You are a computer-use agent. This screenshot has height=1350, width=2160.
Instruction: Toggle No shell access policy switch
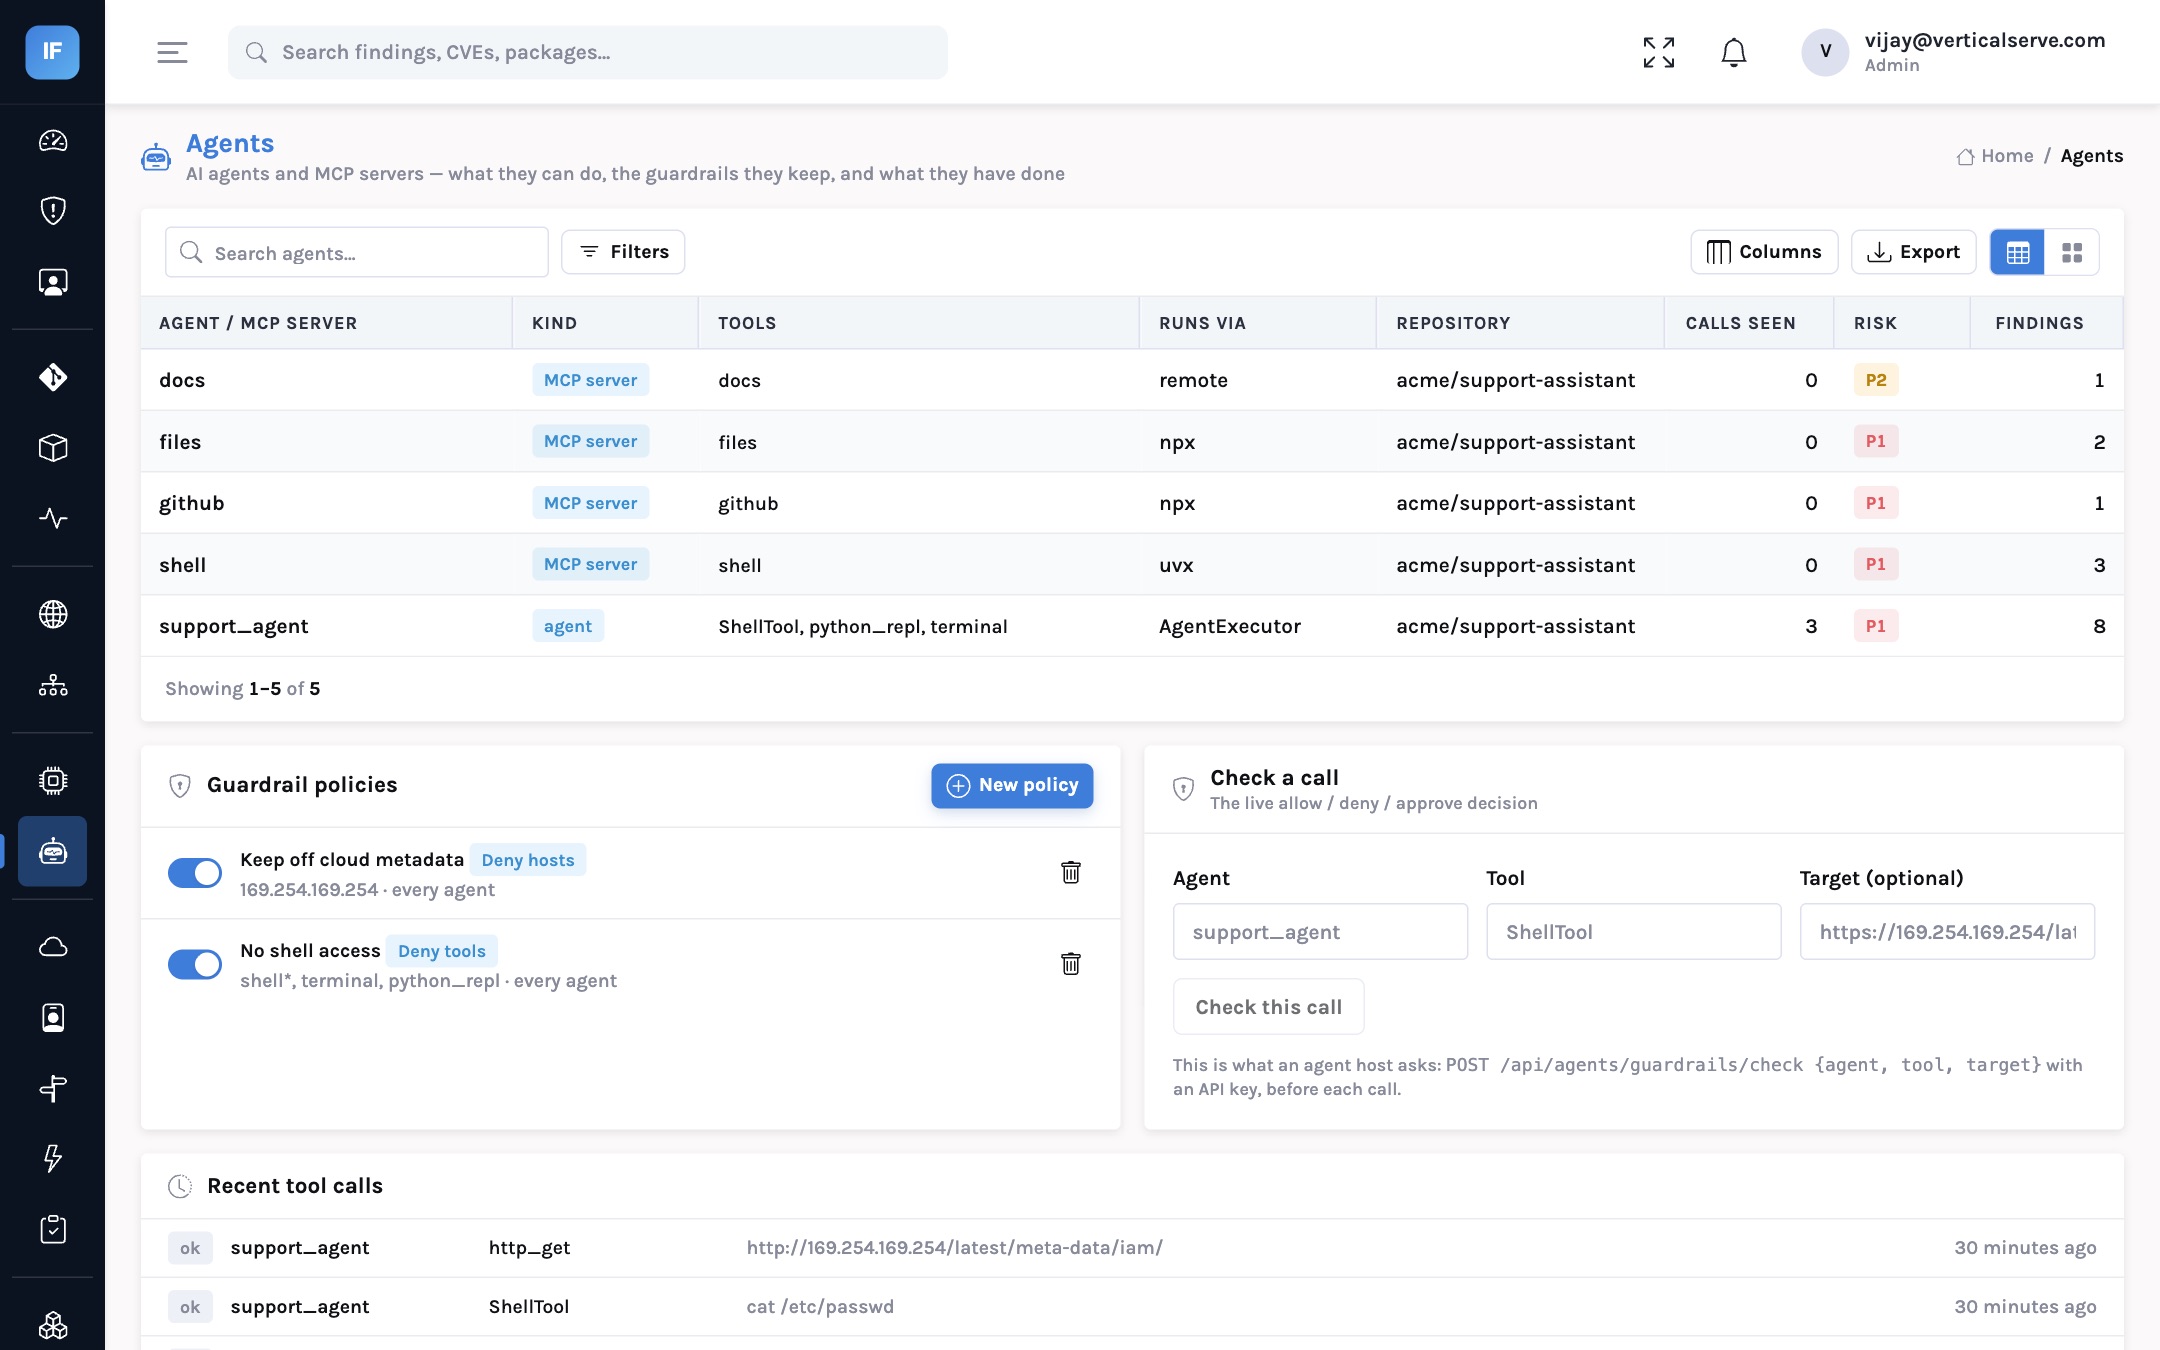click(195, 964)
